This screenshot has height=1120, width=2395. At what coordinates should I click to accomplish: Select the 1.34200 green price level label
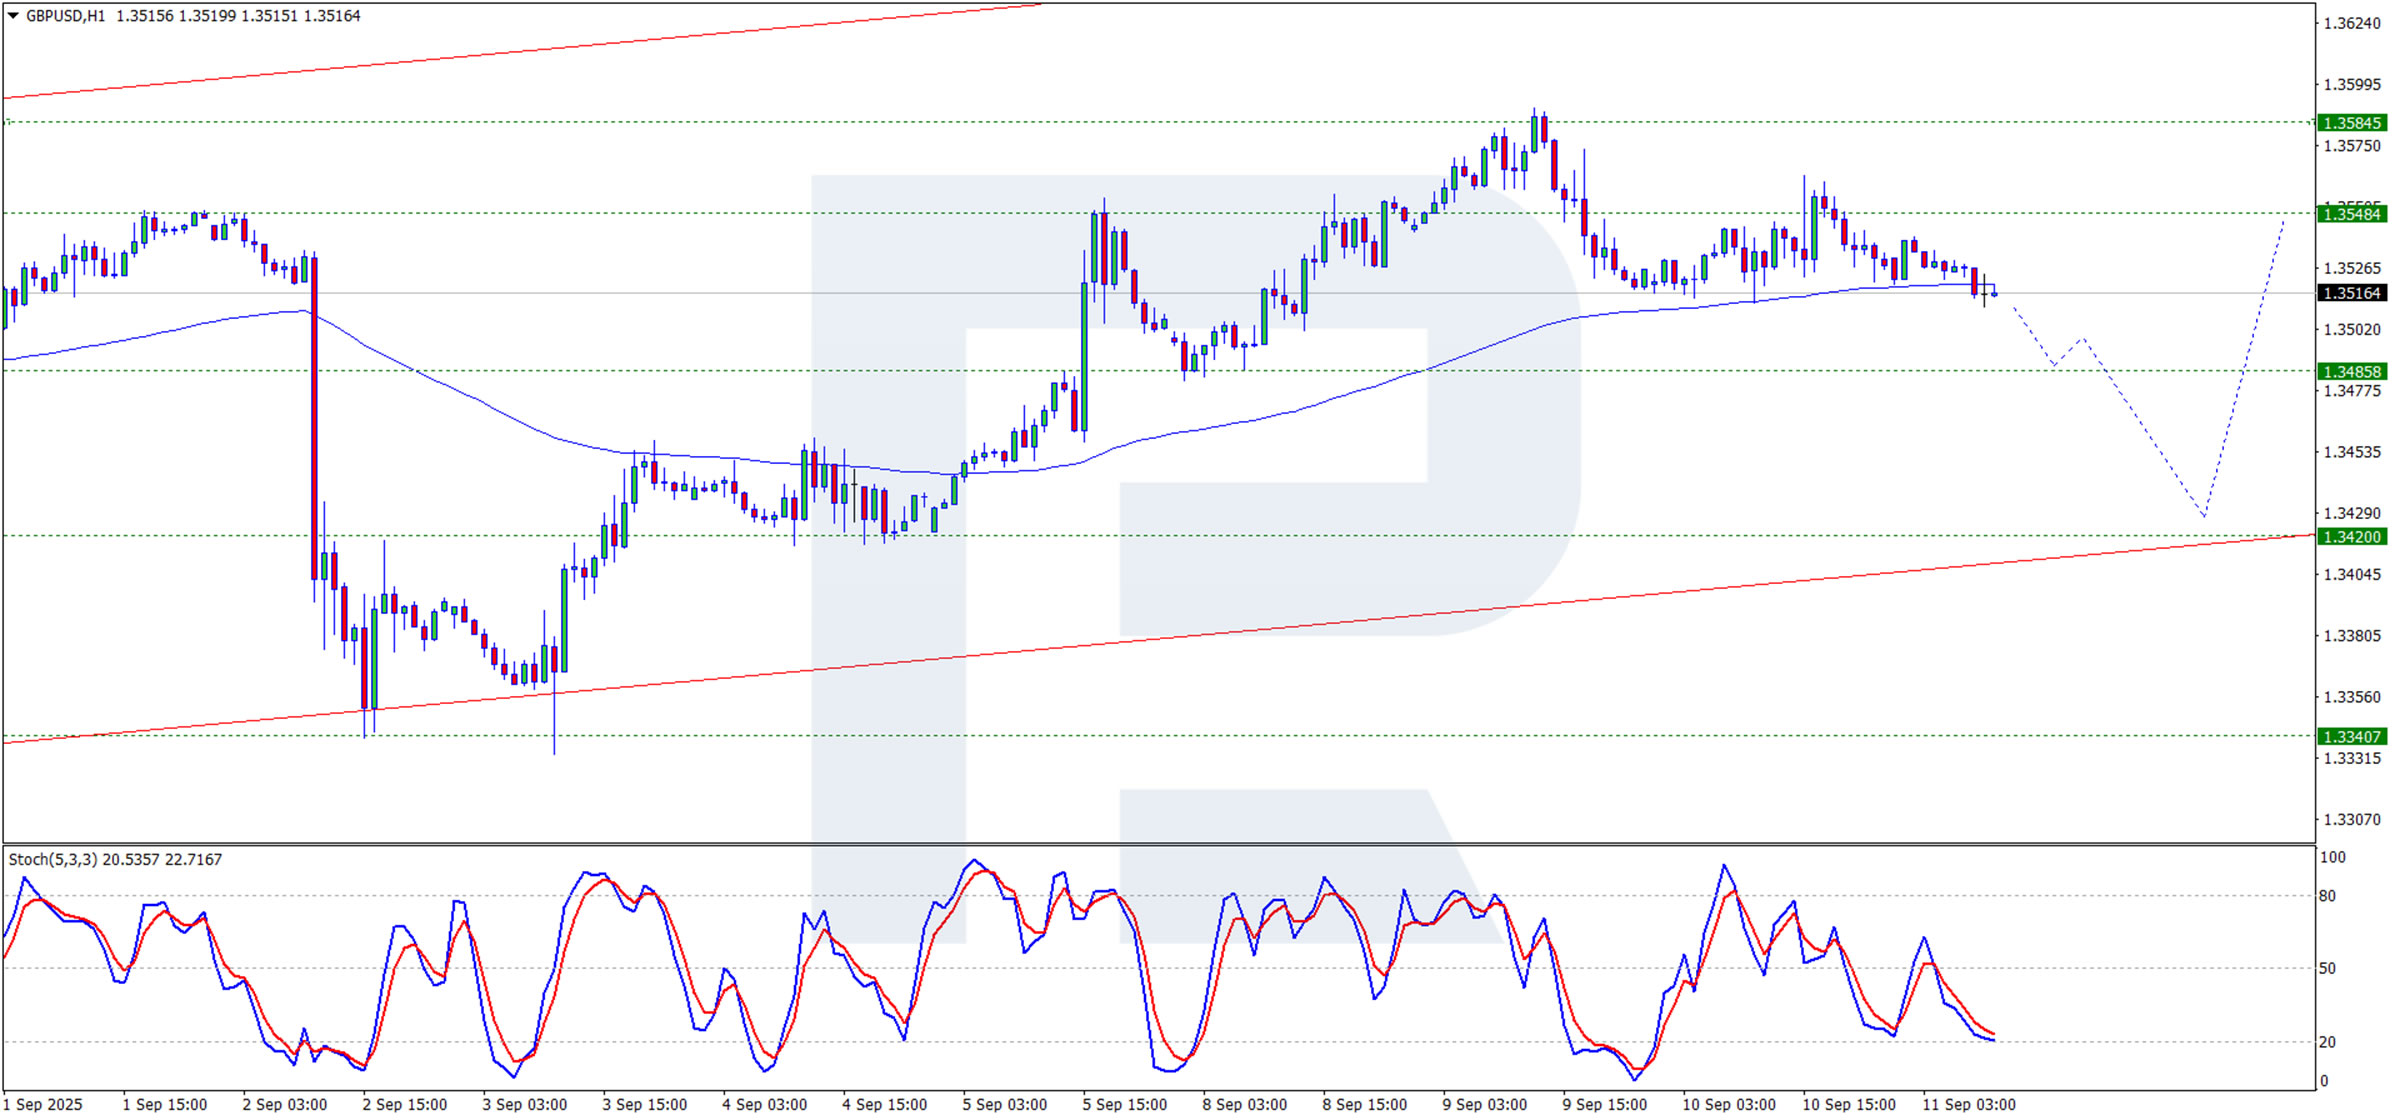point(2351,537)
